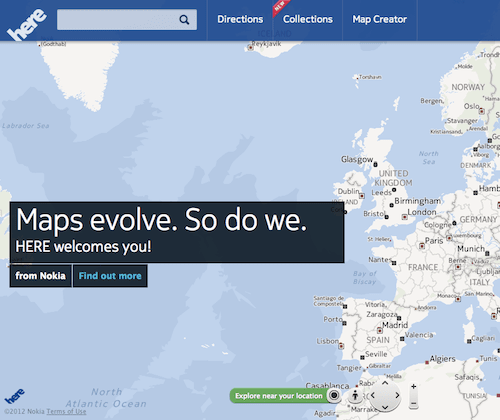Pan the map down with the arrow

[x=385, y=407]
